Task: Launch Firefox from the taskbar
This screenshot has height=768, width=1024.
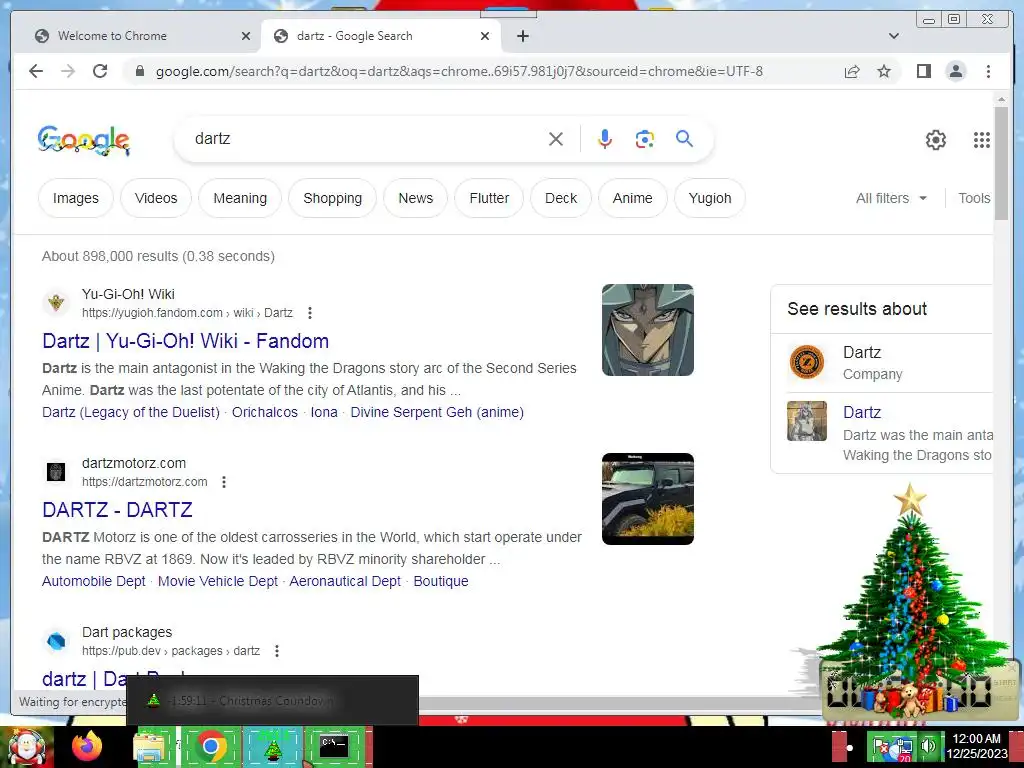Action: pos(87,746)
